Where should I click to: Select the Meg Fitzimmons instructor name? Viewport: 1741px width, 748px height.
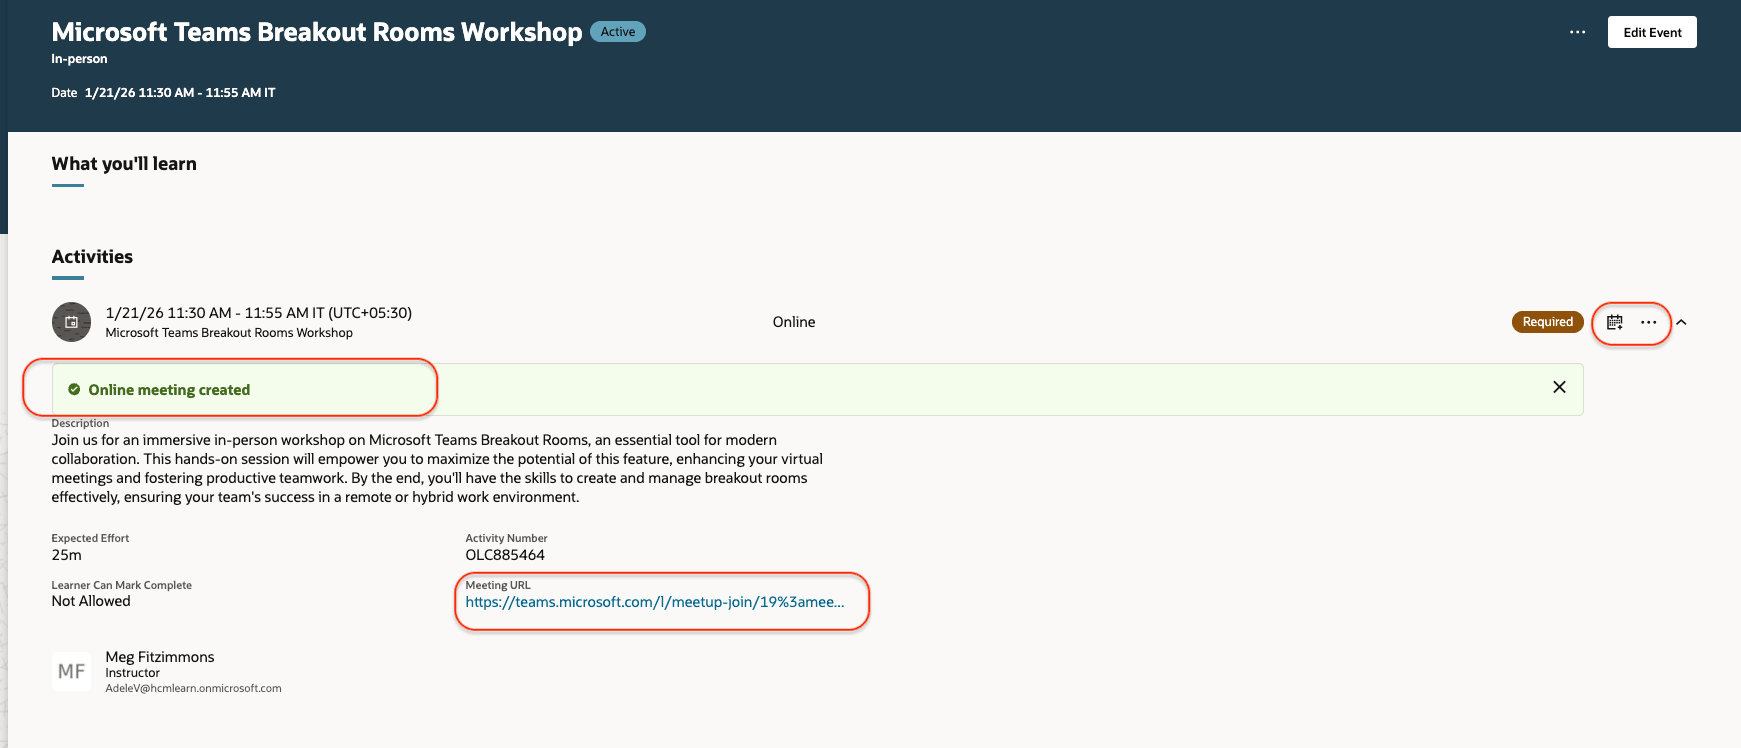click(160, 657)
